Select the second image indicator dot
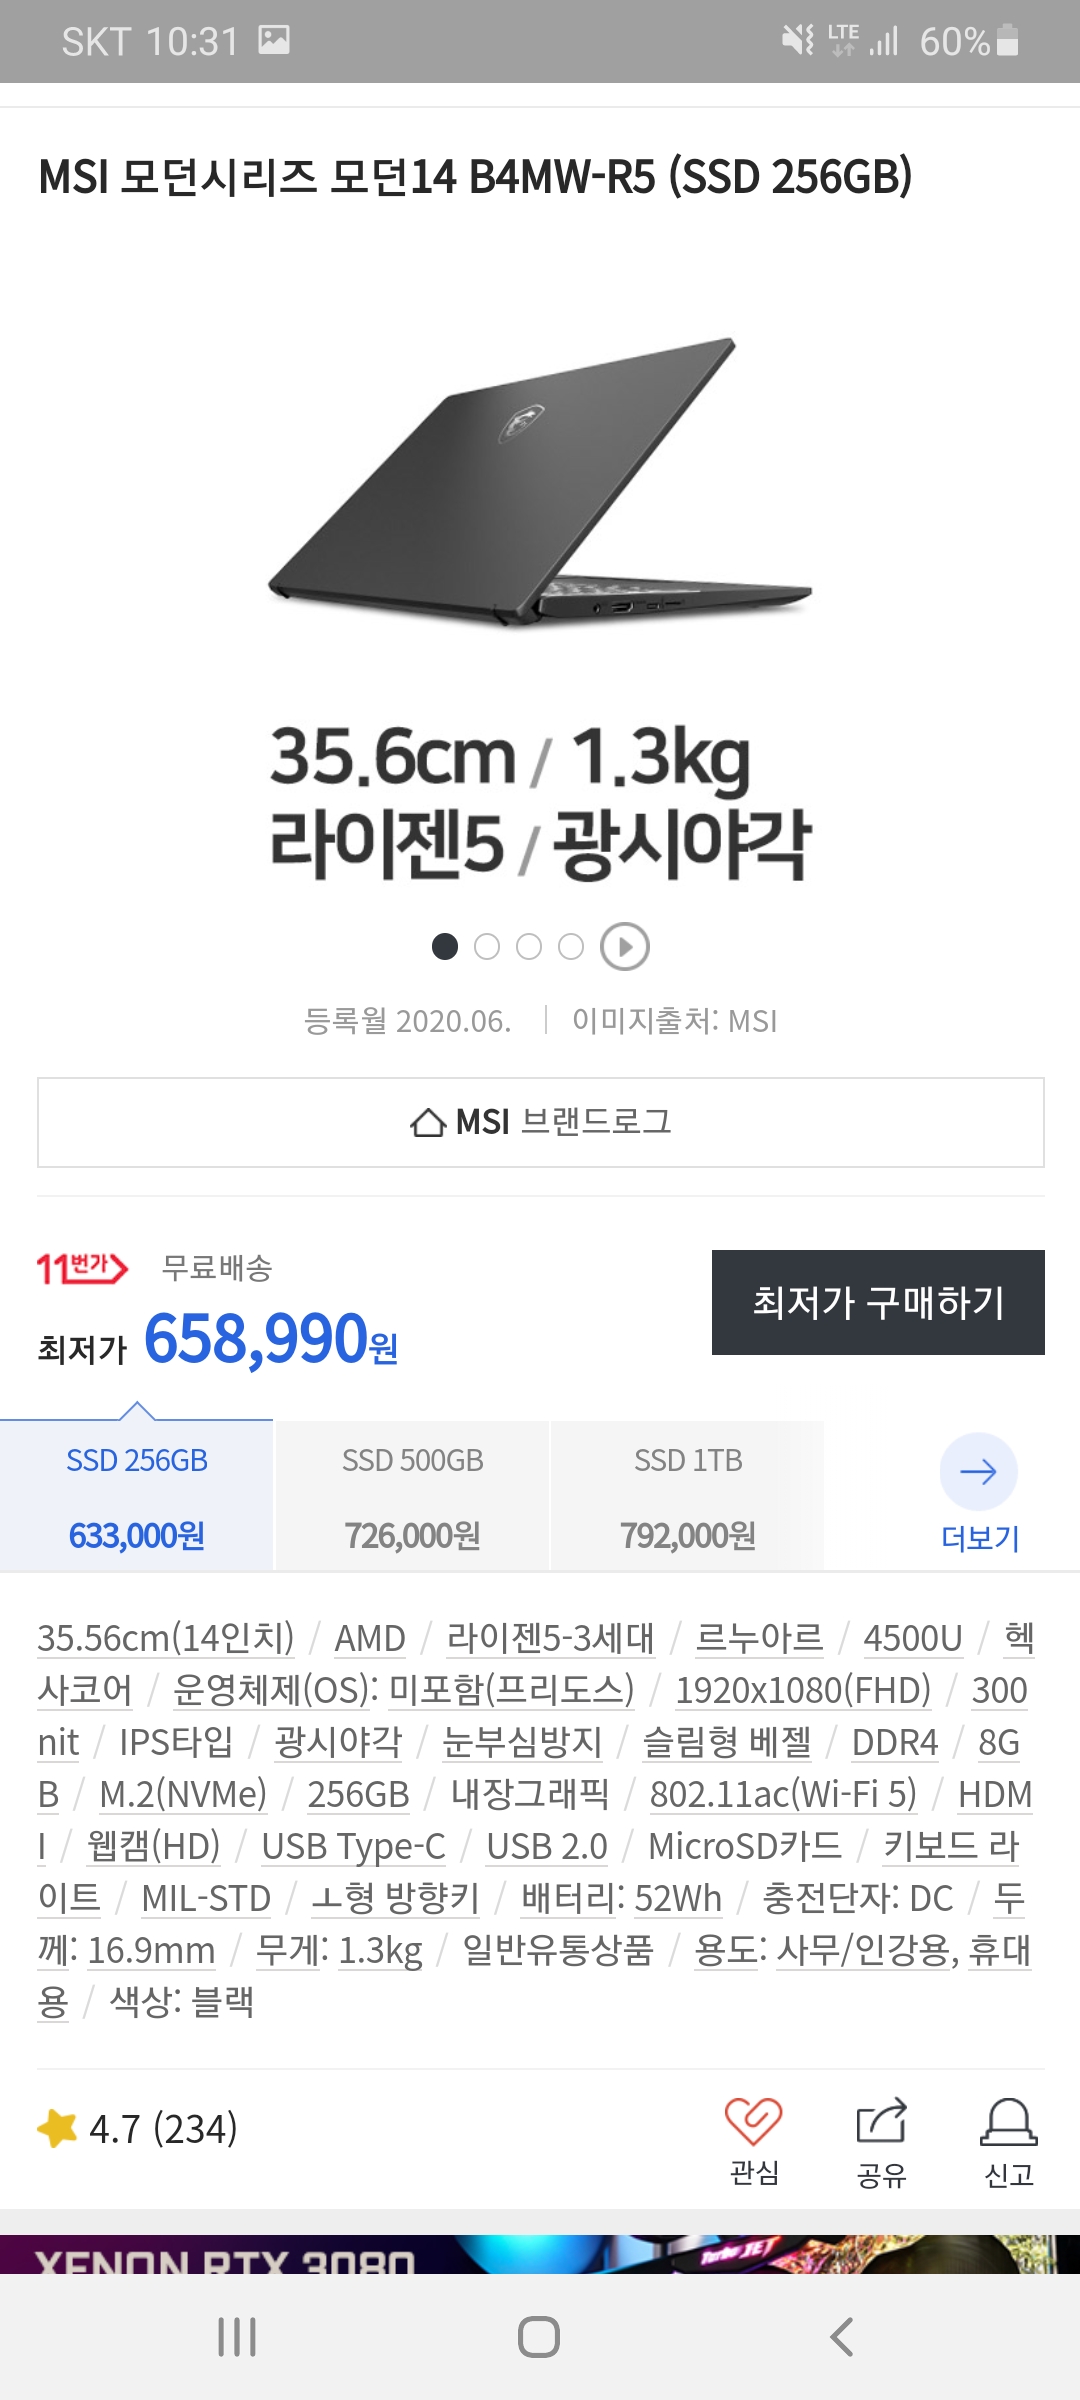The height and width of the screenshot is (2400, 1080). click(x=487, y=946)
